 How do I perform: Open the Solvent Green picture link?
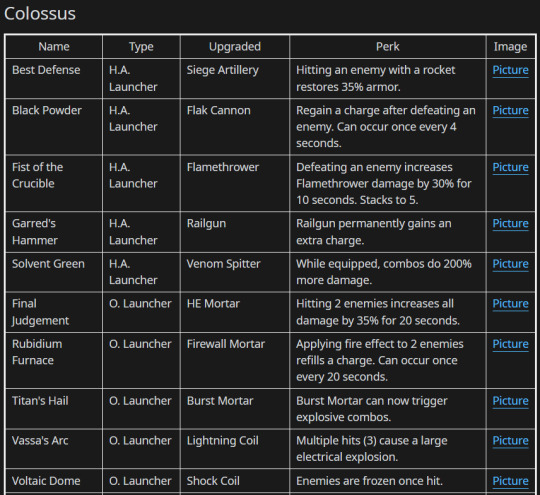pos(510,264)
